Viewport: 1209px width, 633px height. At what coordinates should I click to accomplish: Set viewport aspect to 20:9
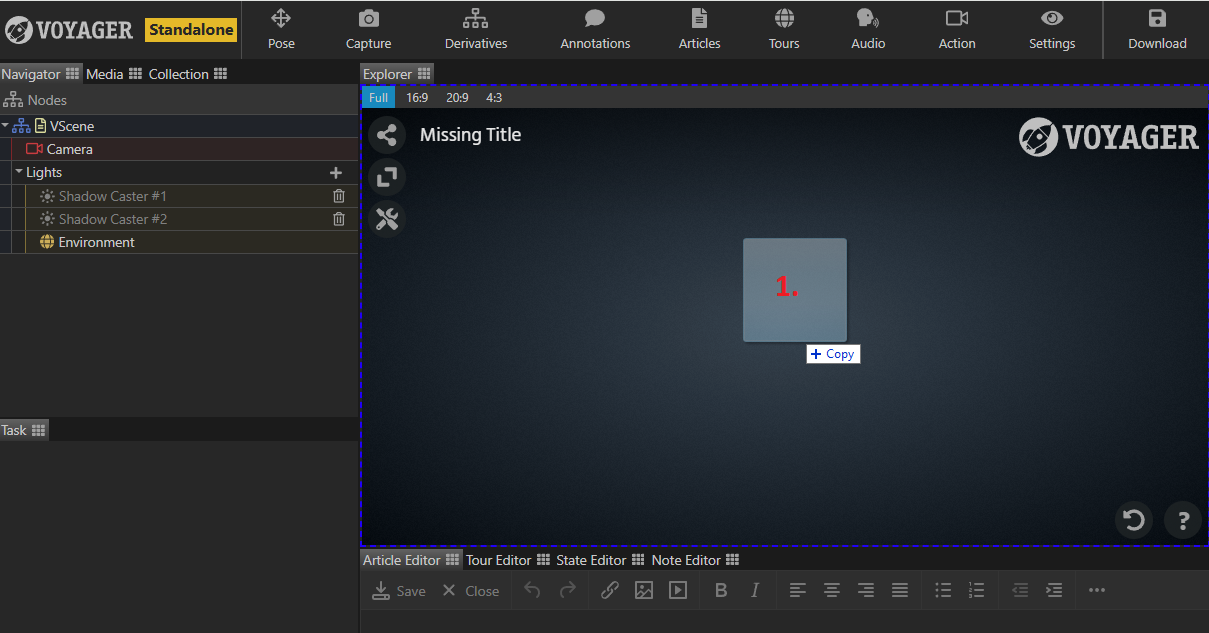(457, 97)
